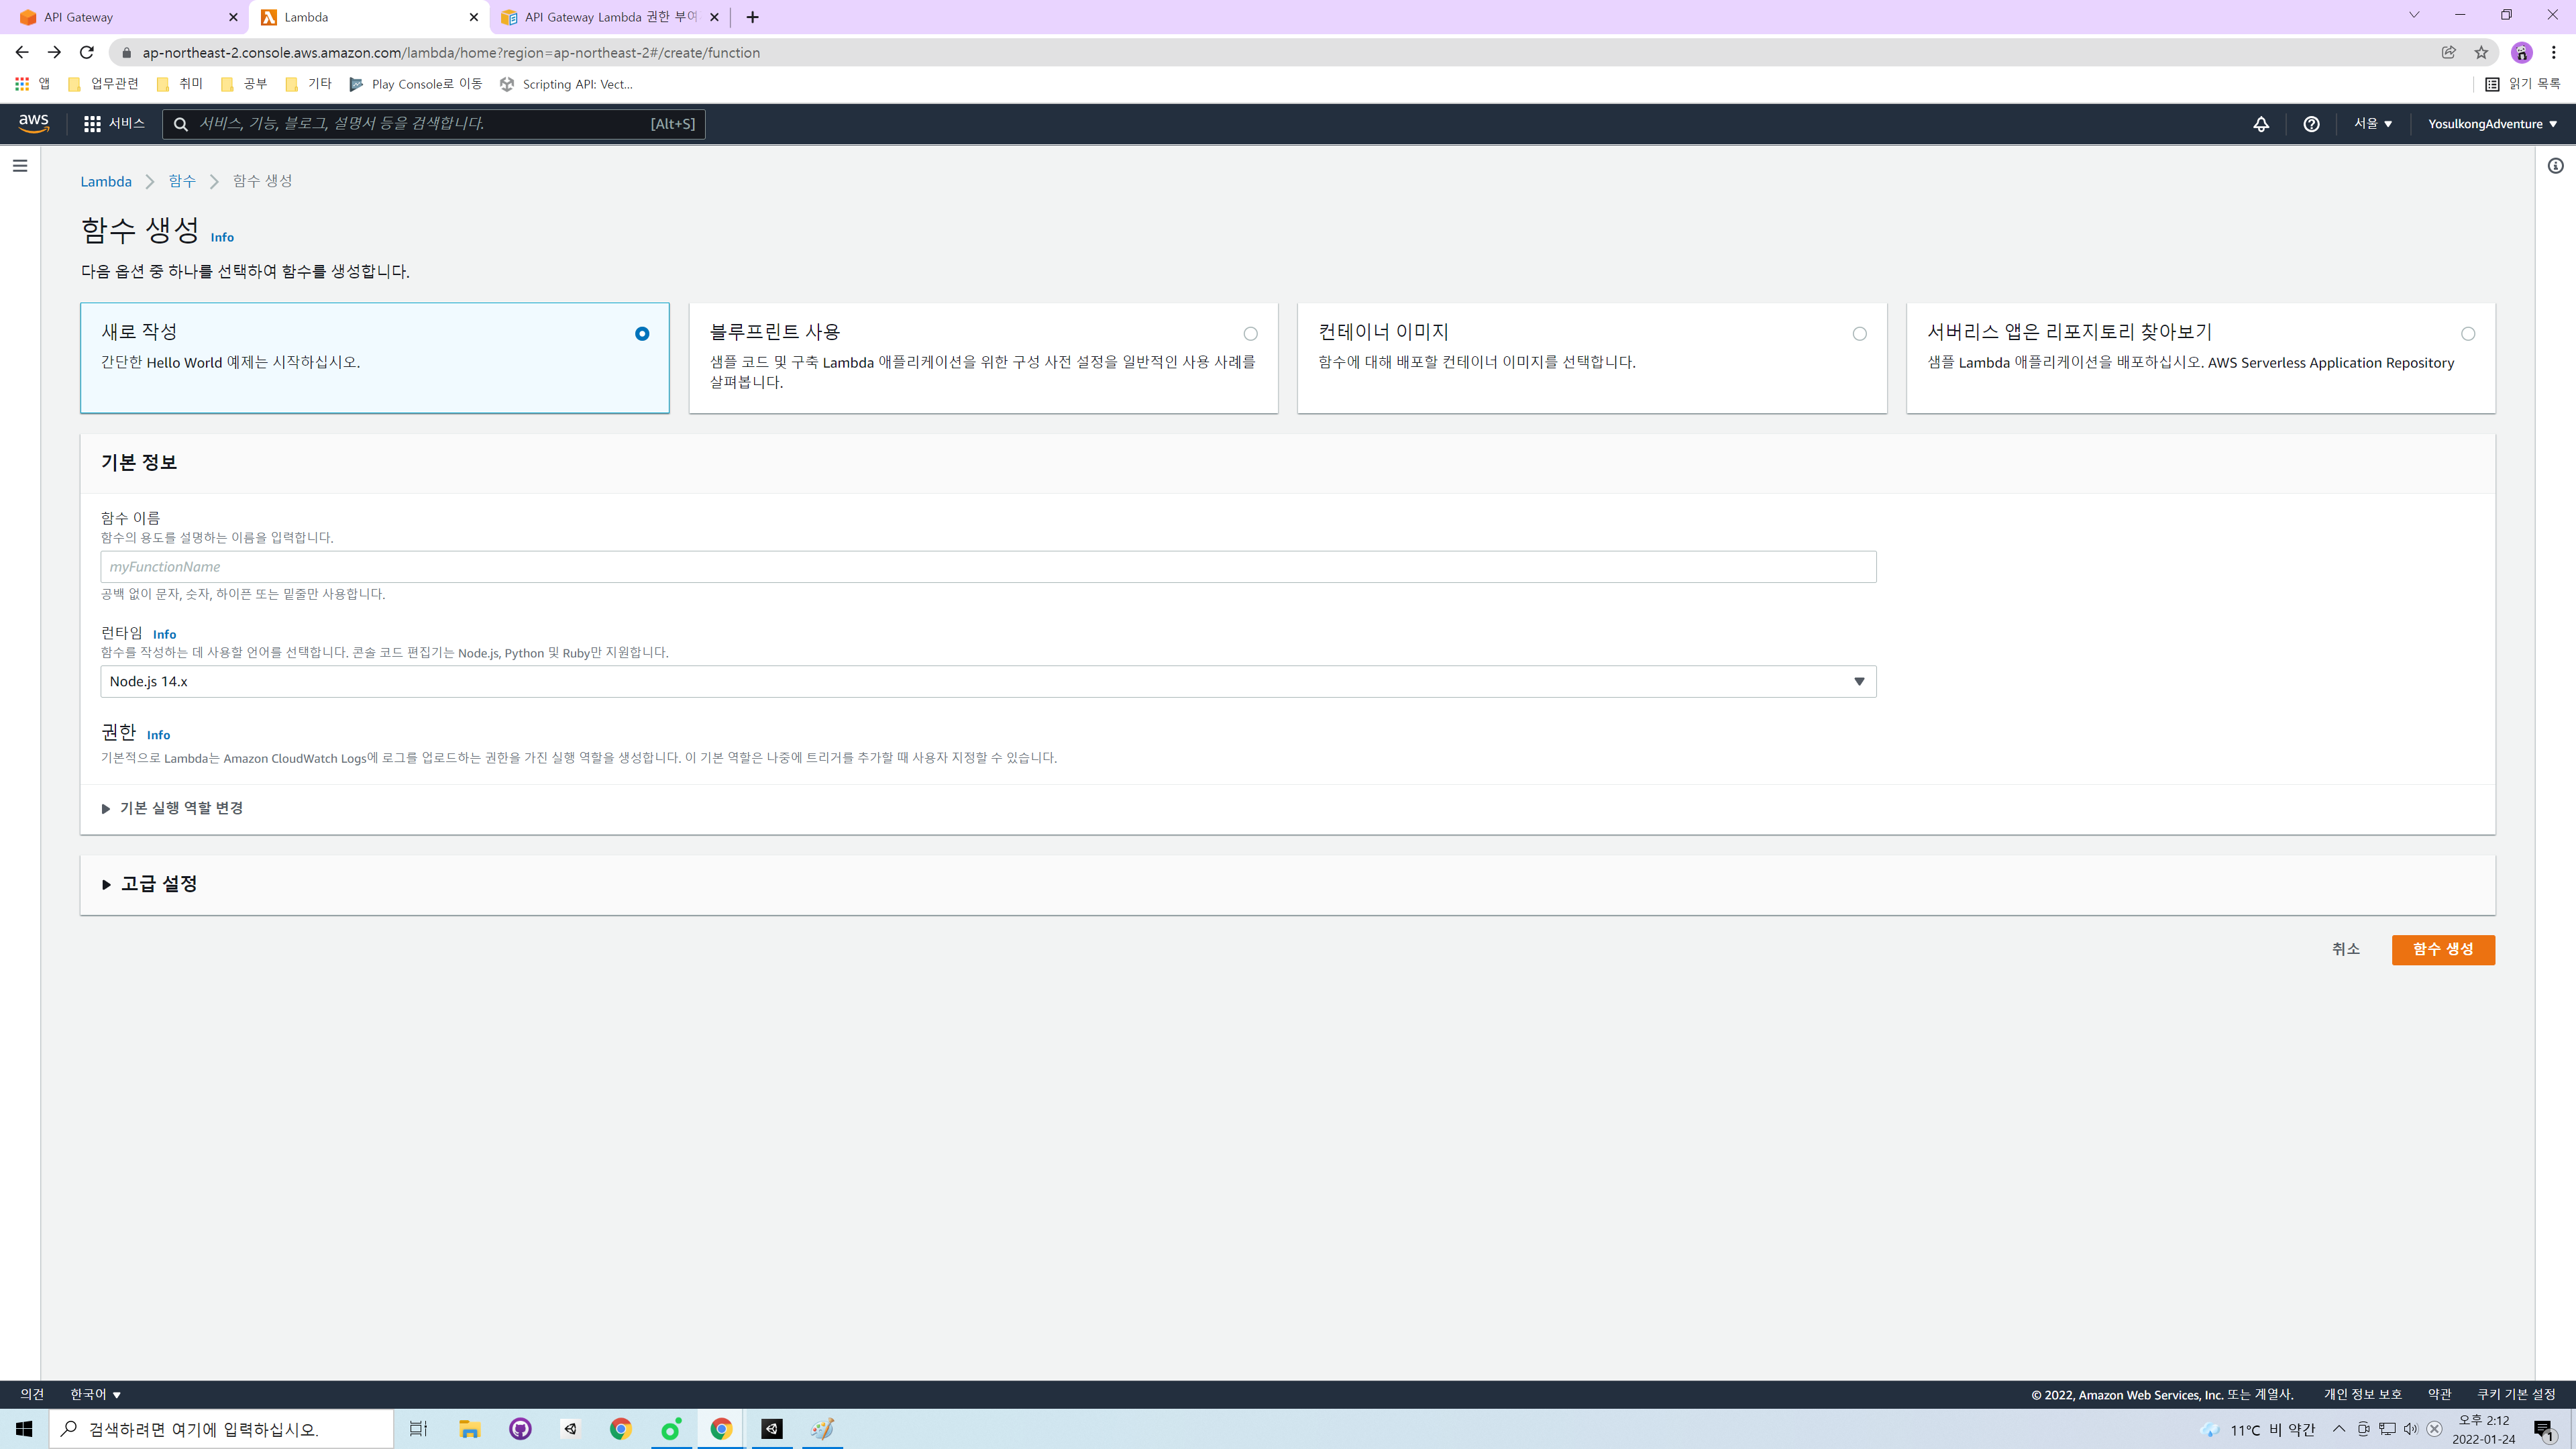Select the 컨테이너 이미지 radio option
The height and width of the screenshot is (1449, 2576).
click(x=1859, y=334)
